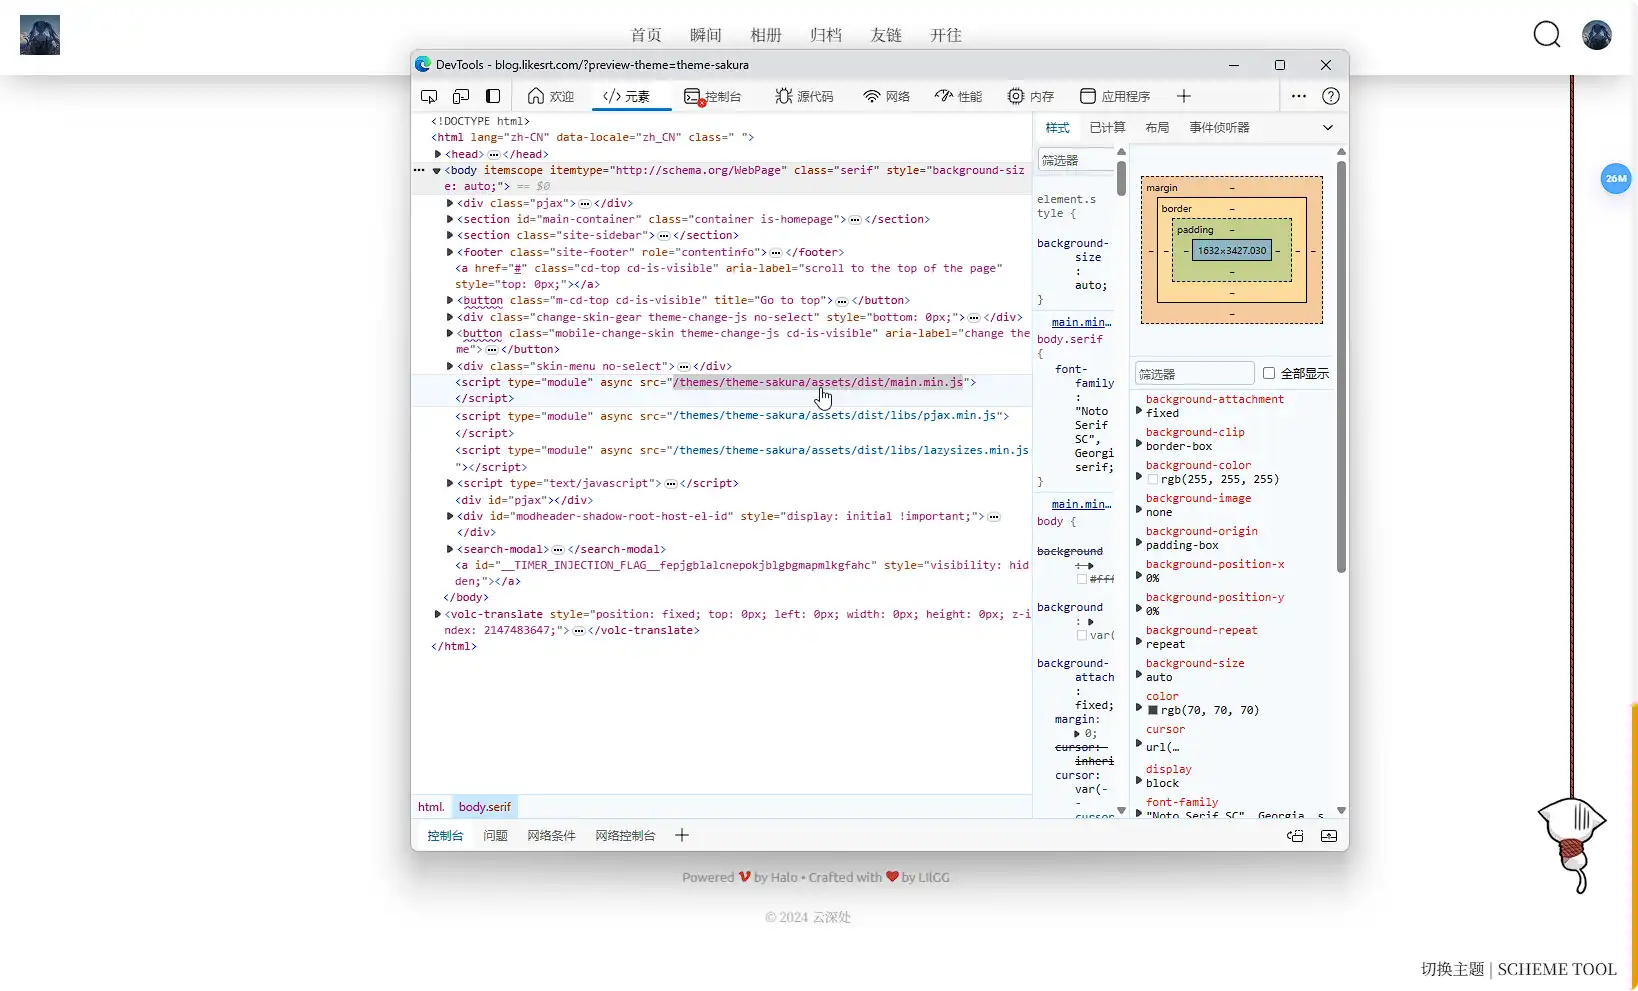
Task: Toggle the DevTools sidebar dock icon
Action: coord(493,96)
